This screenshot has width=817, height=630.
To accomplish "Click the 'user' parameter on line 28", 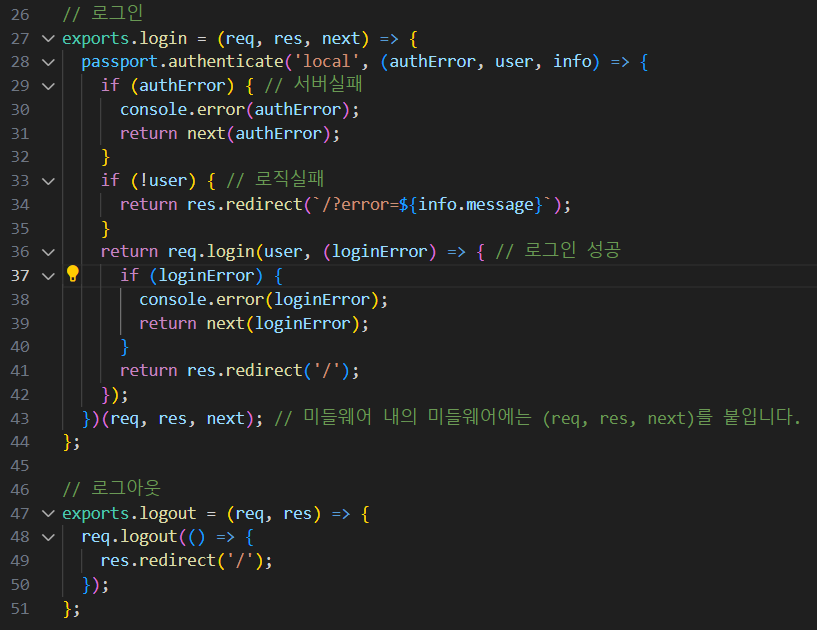I will coord(514,62).
